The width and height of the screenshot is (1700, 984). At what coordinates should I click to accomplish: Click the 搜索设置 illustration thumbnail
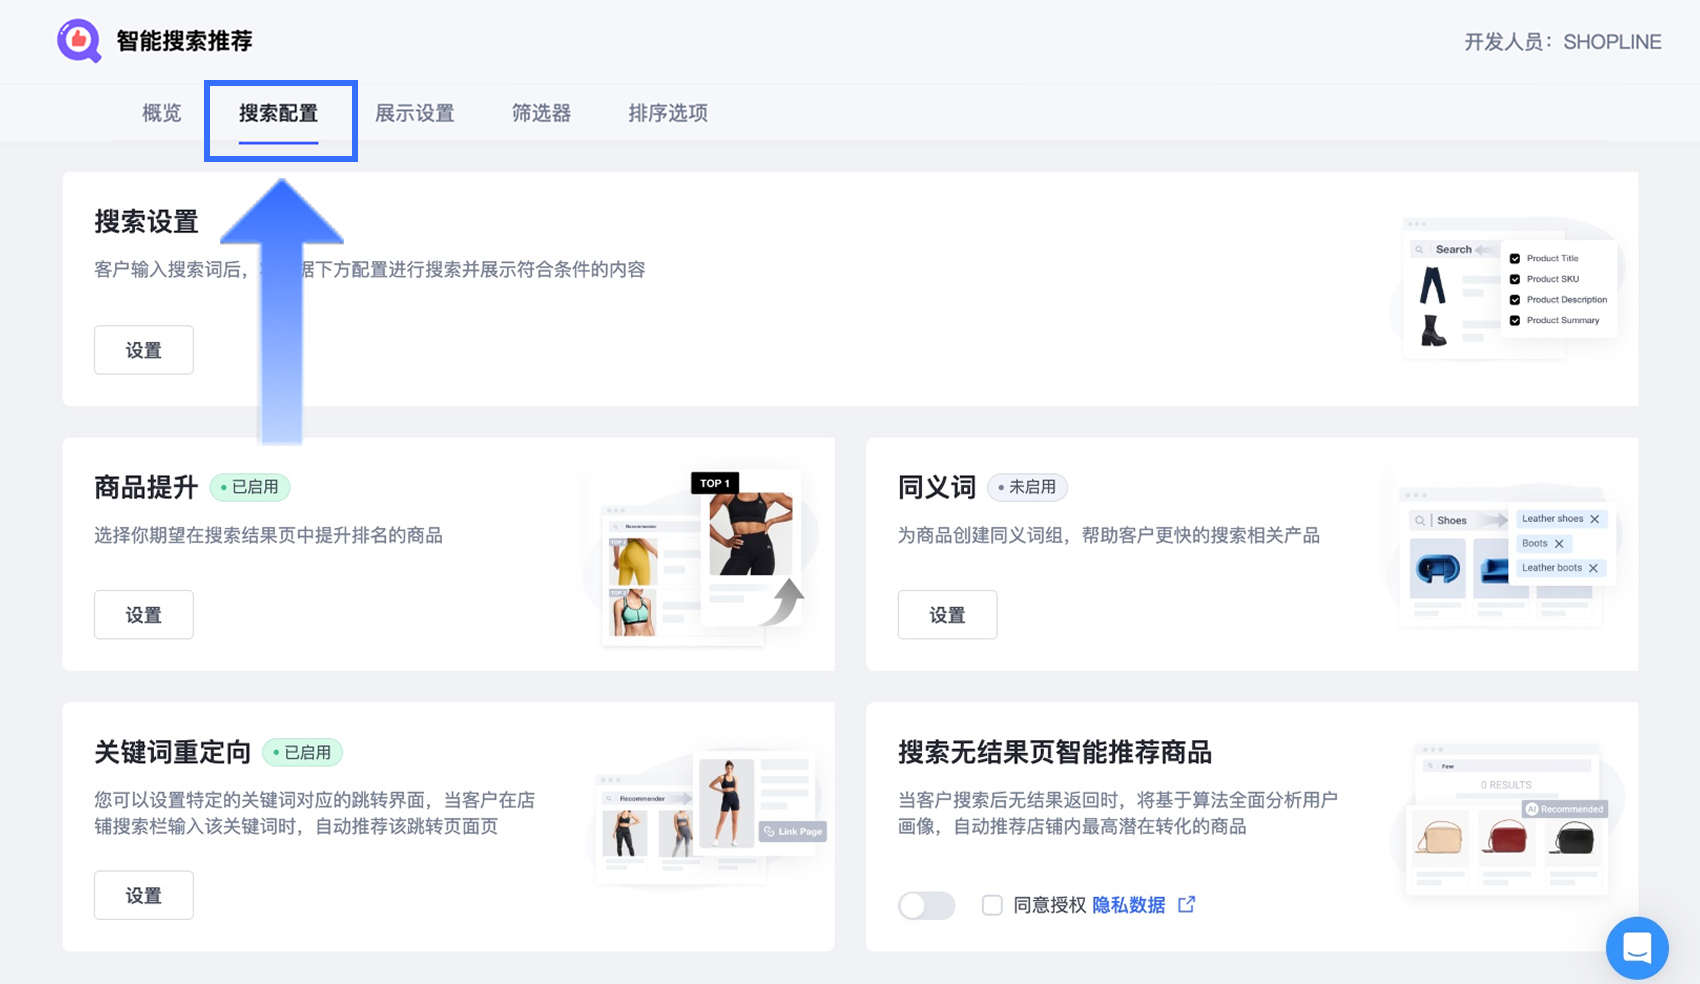click(x=1506, y=287)
